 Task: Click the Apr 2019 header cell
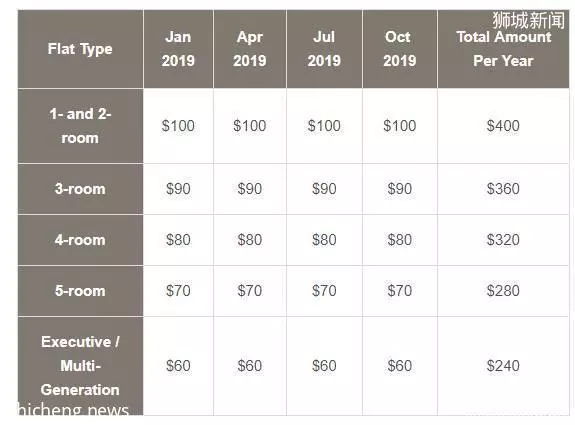pyautogui.click(x=250, y=49)
